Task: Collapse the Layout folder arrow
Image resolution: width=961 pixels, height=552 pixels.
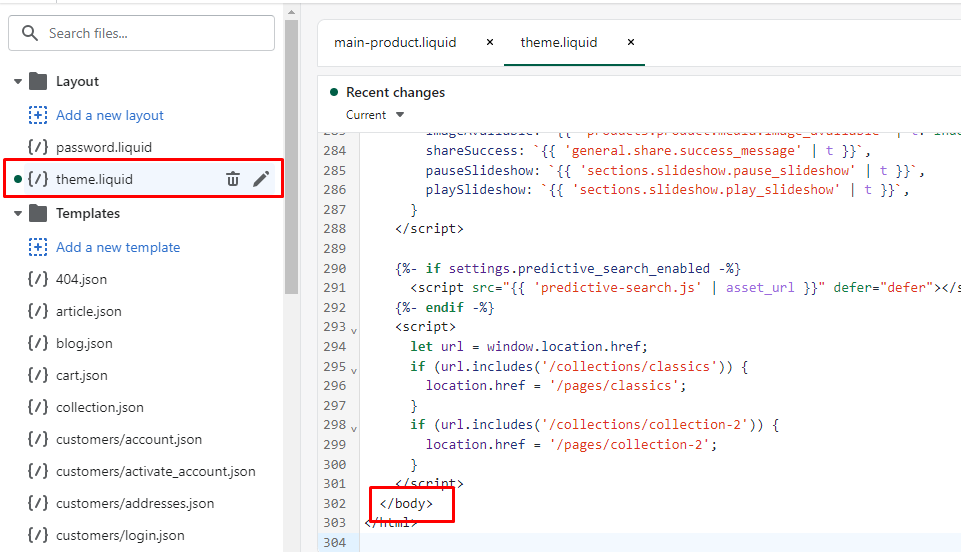Action: coord(18,82)
